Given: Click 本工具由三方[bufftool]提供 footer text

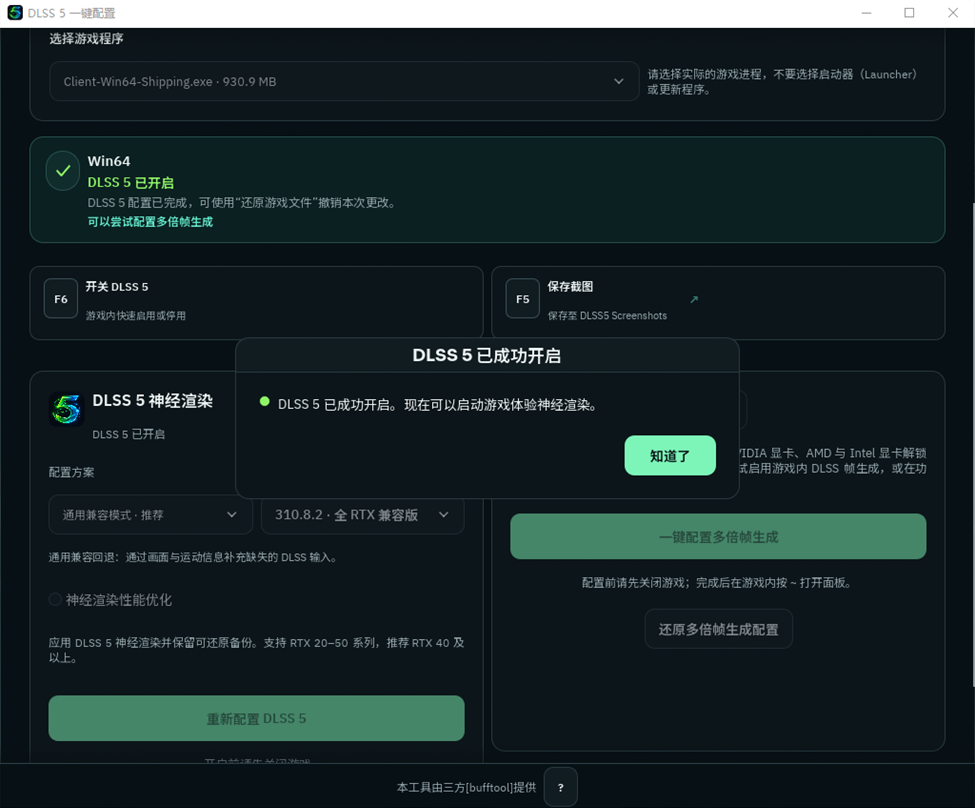Looking at the screenshot, I should pos(466,787).
